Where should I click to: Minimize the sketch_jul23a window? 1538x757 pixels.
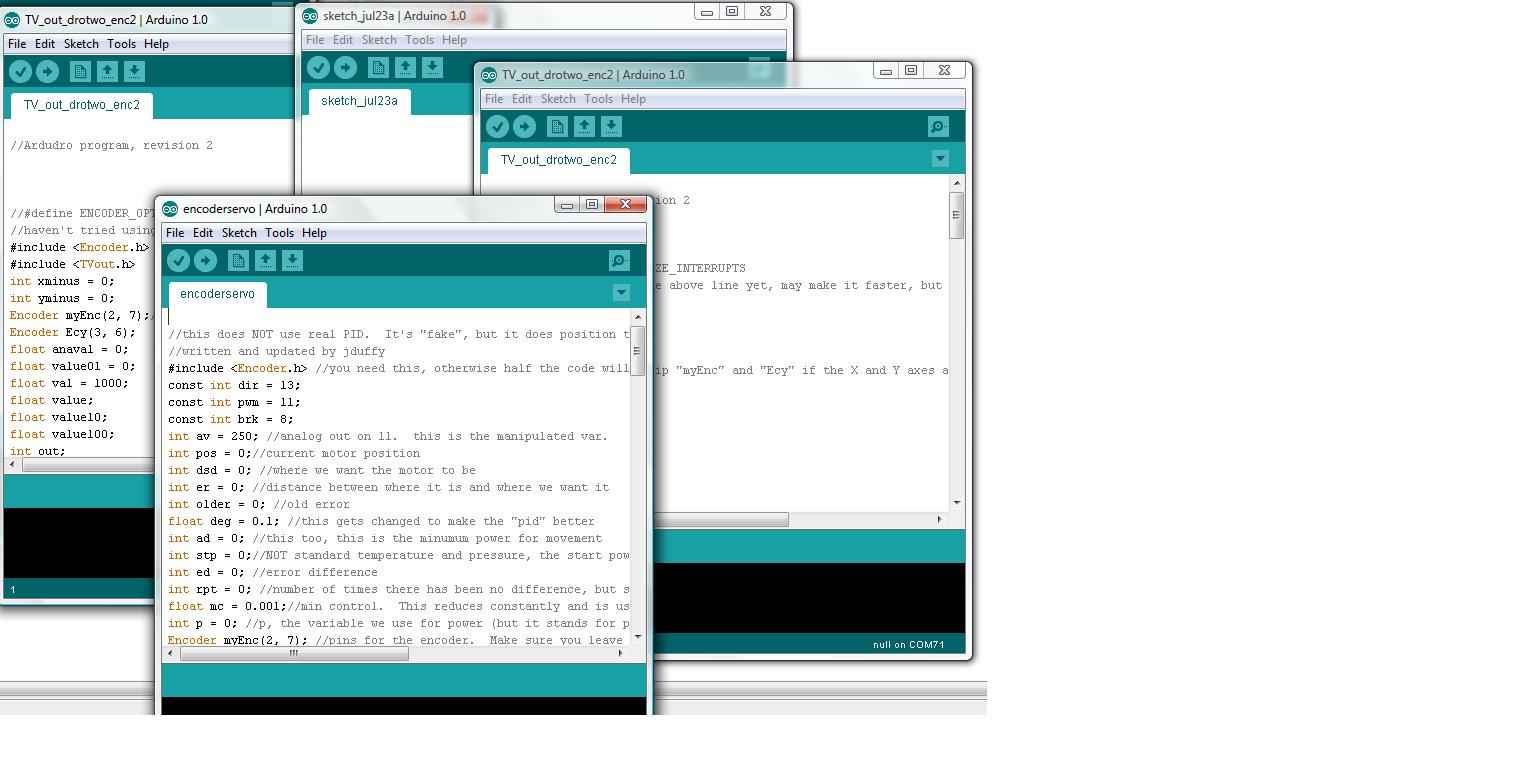pyautogui.click(x=707, y=12)
